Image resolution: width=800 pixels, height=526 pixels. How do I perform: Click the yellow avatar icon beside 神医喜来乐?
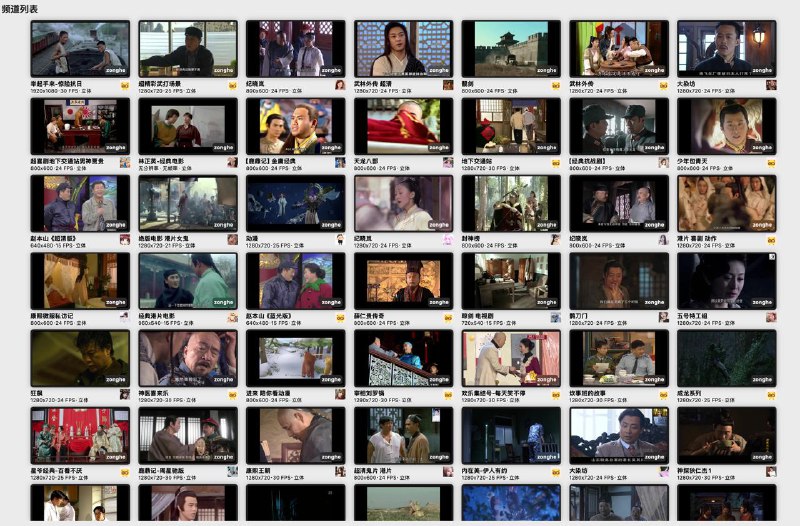pyautogui.click(x=232, y=394)
